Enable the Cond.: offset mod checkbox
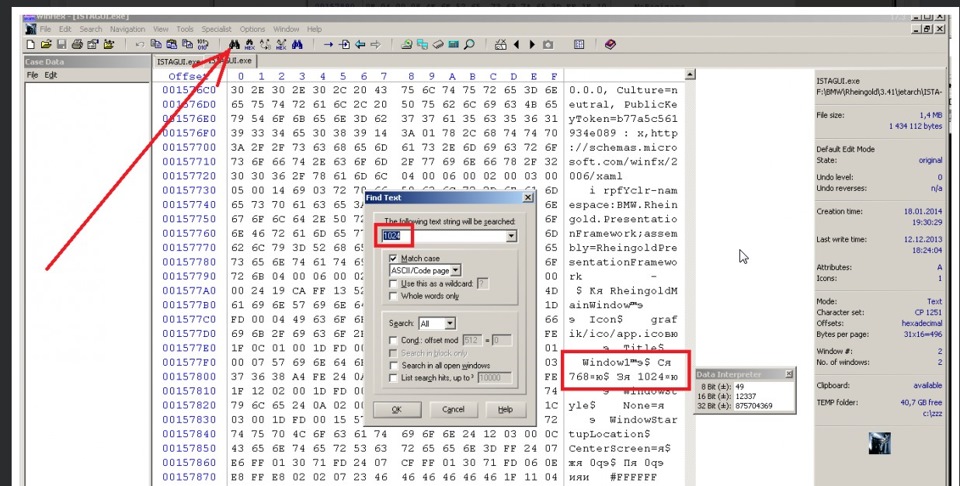 tap(393, 340)
